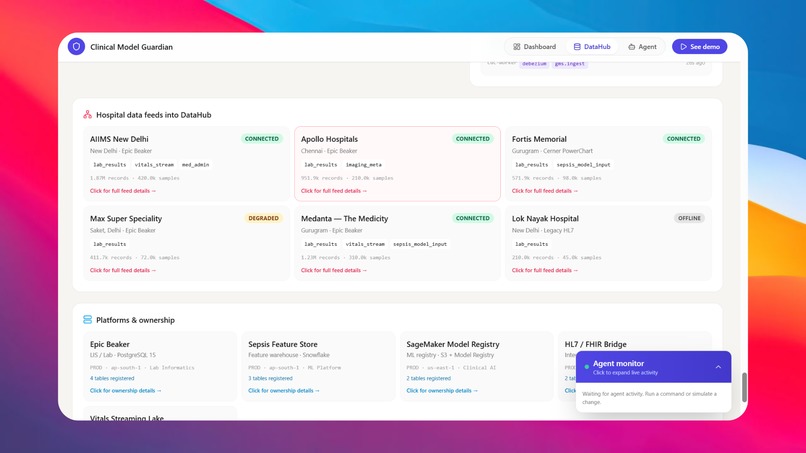Image resolution: width=806 pixels, height=453 pixels.
Task: Click Sepsis Feature Store 3 tables registered
Action: click(270, 378)
